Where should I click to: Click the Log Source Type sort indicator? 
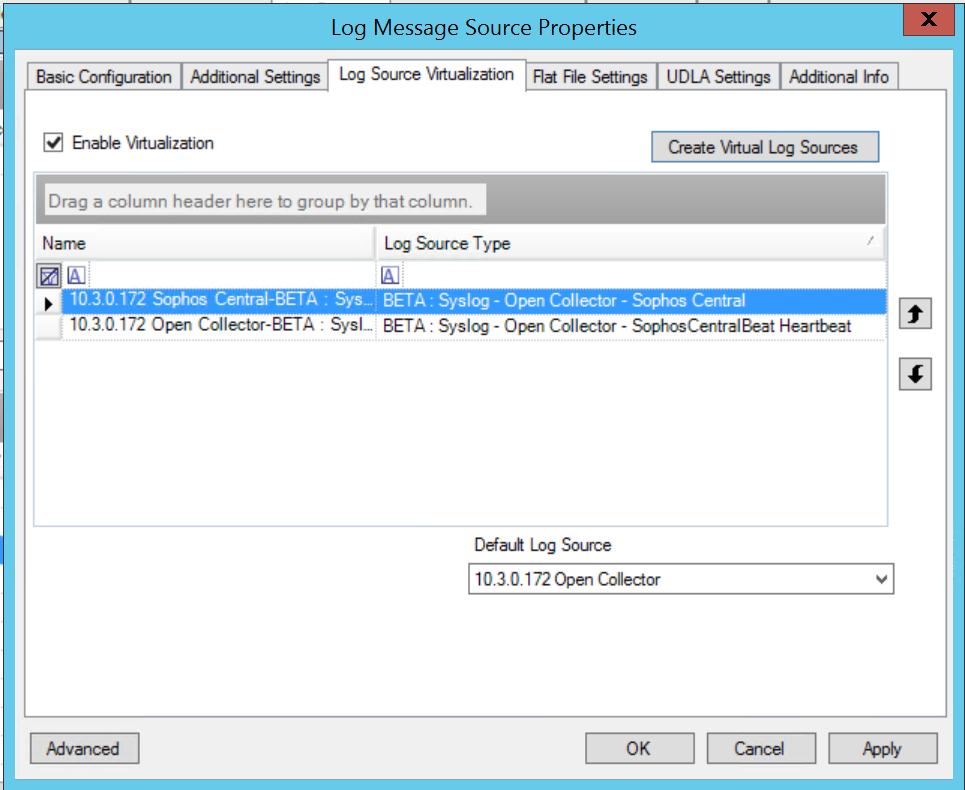pyautogui.click(x=870, y=242)
